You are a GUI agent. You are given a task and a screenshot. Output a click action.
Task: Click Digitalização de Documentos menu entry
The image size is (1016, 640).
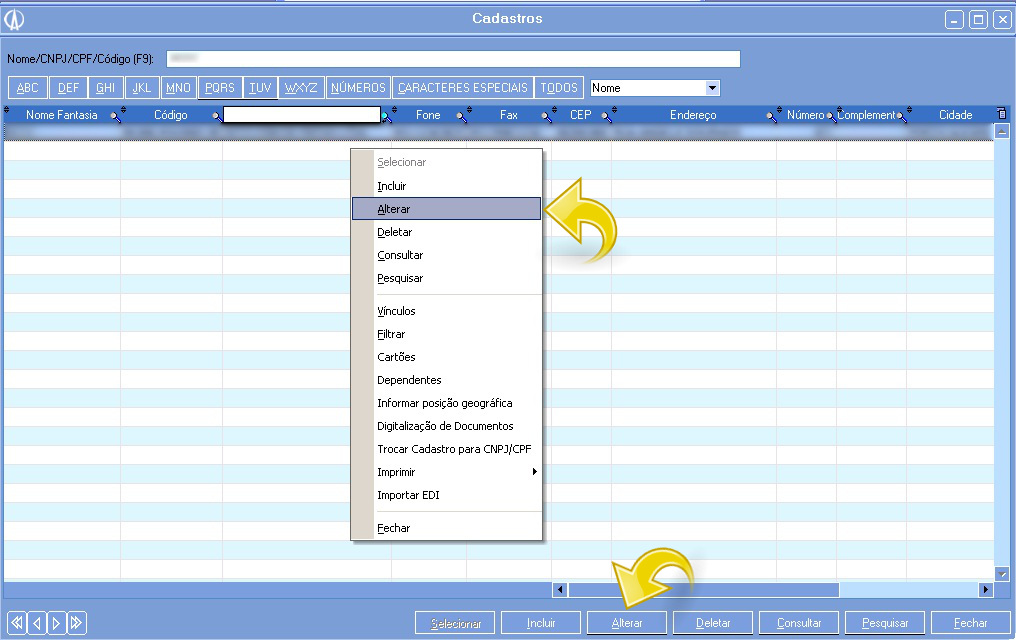445,426
